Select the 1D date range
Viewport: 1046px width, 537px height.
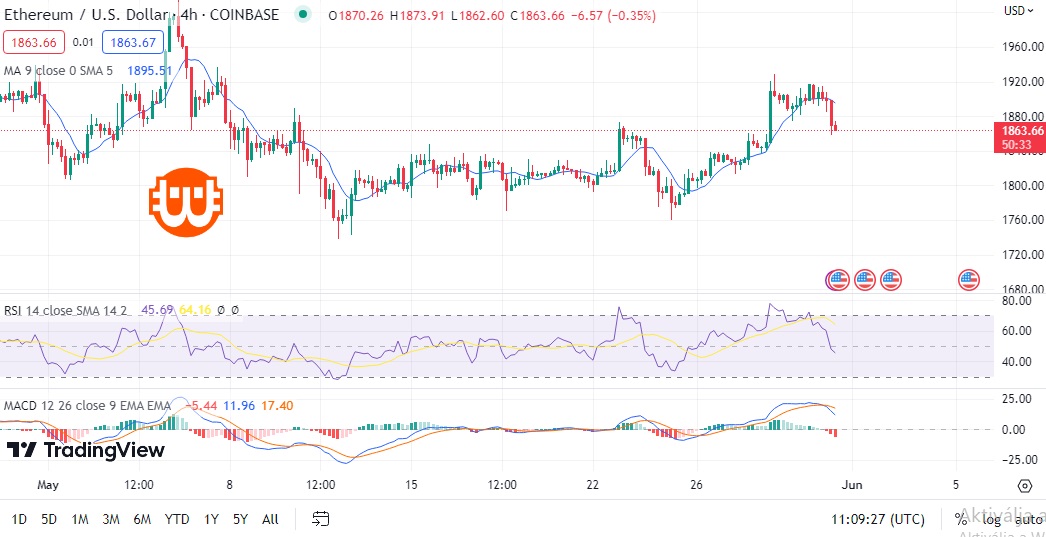click(19, 518)
